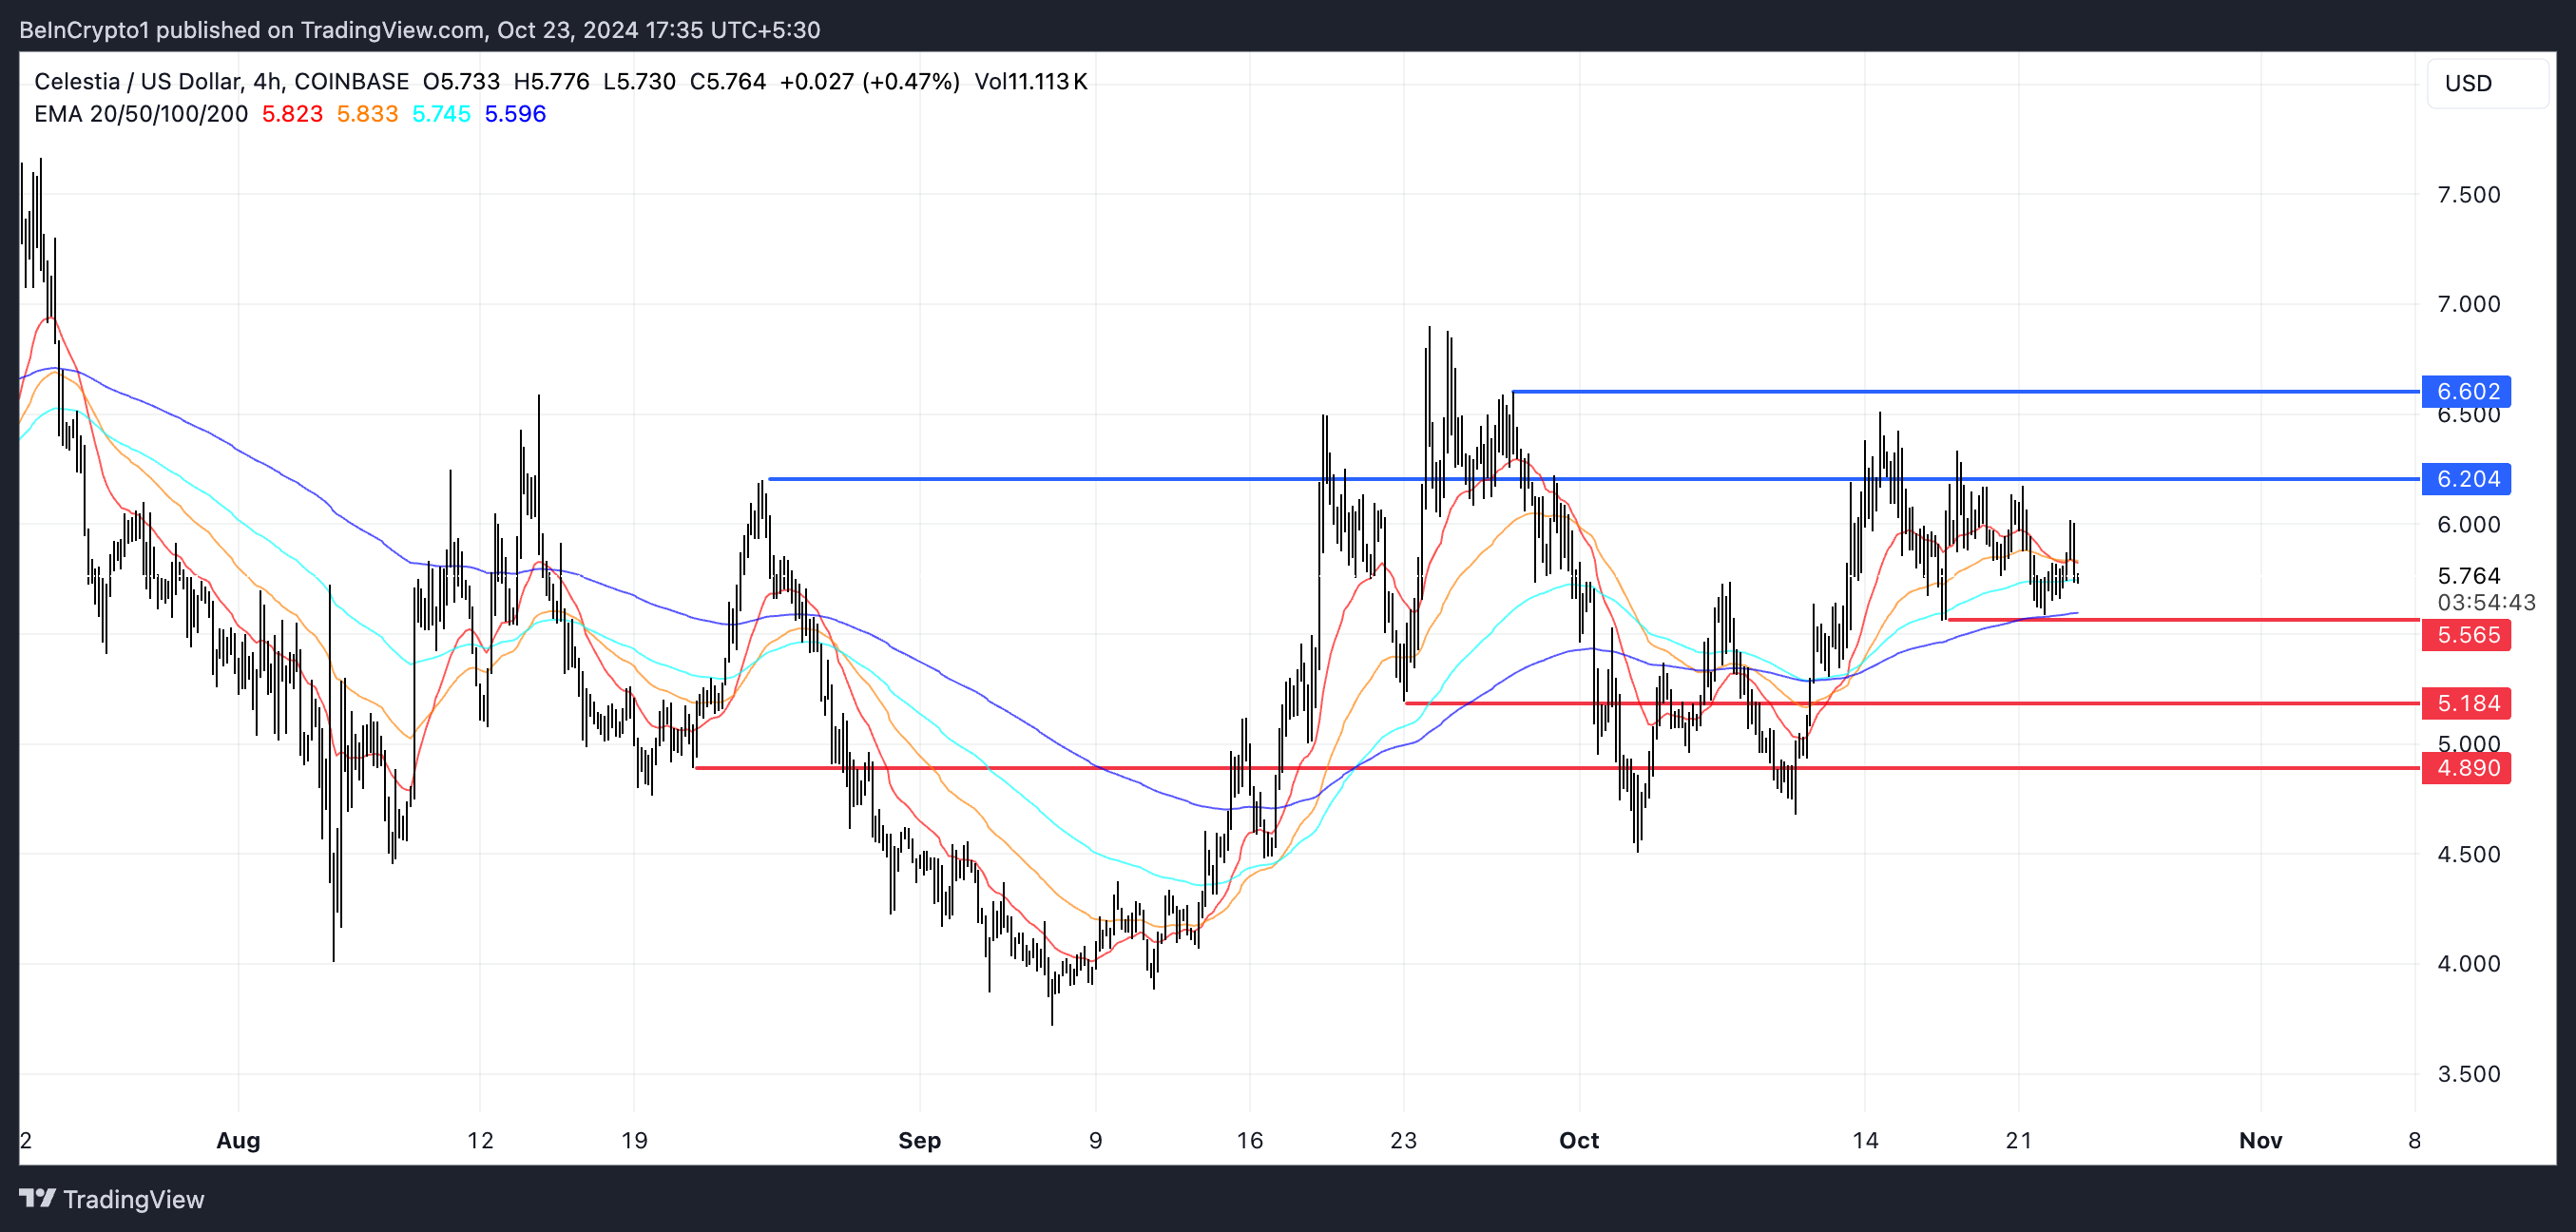Click the 6.602 resistance price label
The image size is (2576, 1232).
[x=2466, y=391]
